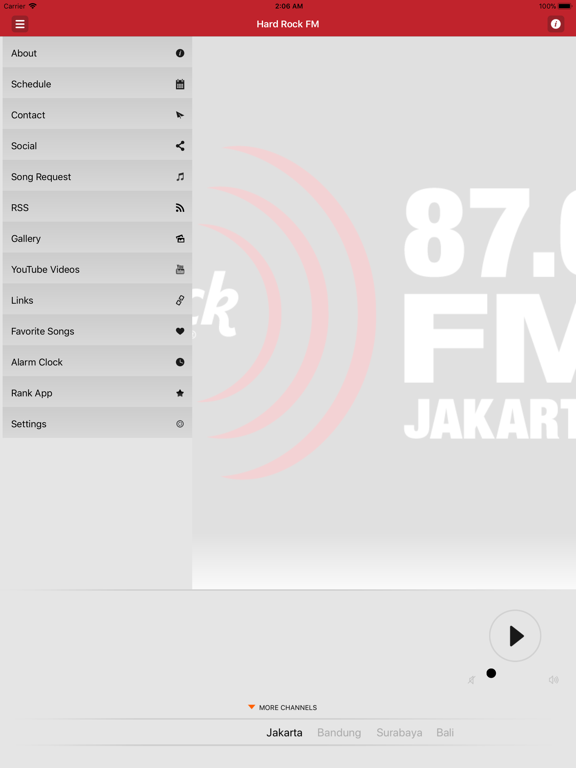Viewport: 576px width, 768px height.
Task: Click the MORE CHANNELS label
Action: (288, 707)
